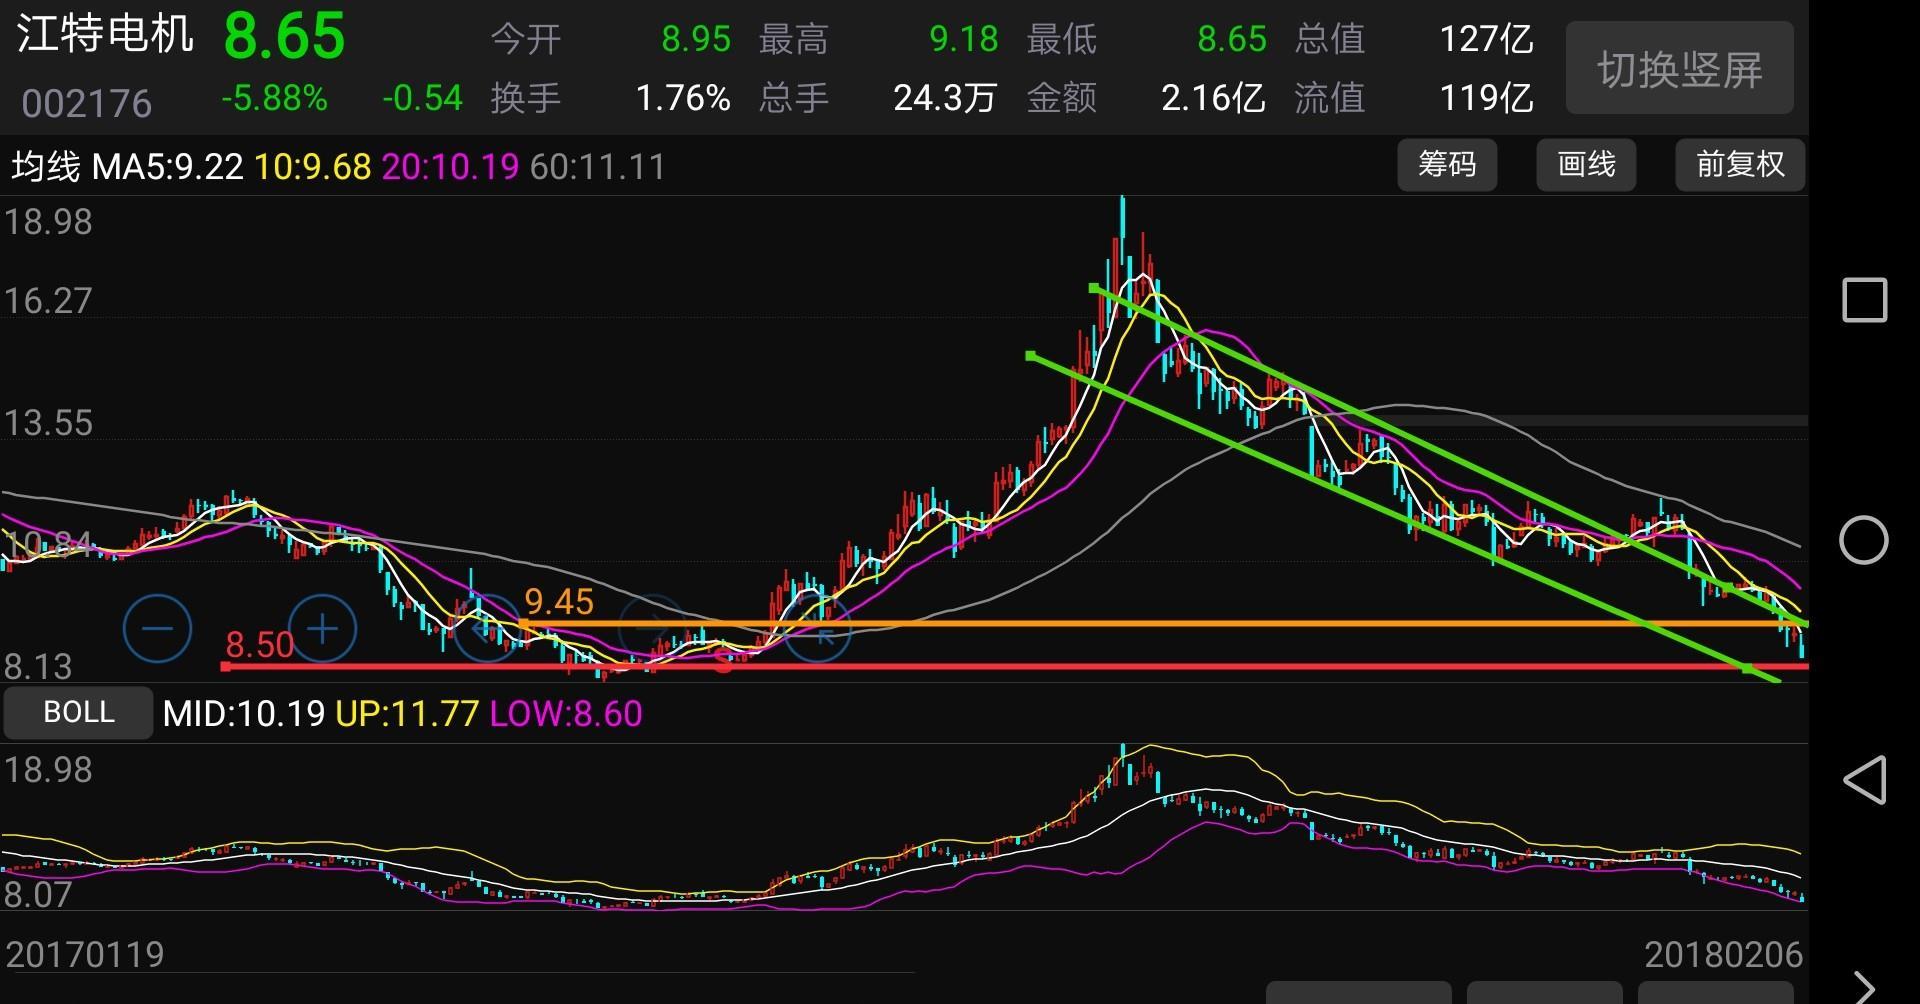Tap the scroll-right arrow circle on chart

(x=652, y=629)
